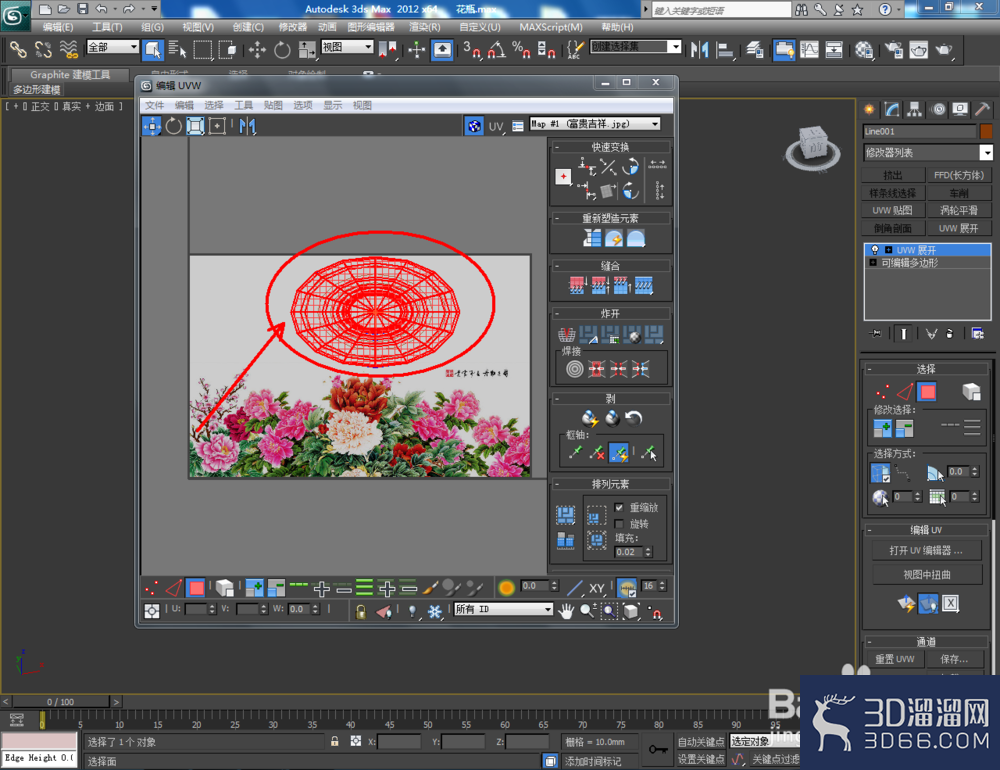The width and height of the screenshot is (1000, 770).
Task: Toggle select by element cube in Edit UVW bottom bar
Action: click(x=224, y=588)
